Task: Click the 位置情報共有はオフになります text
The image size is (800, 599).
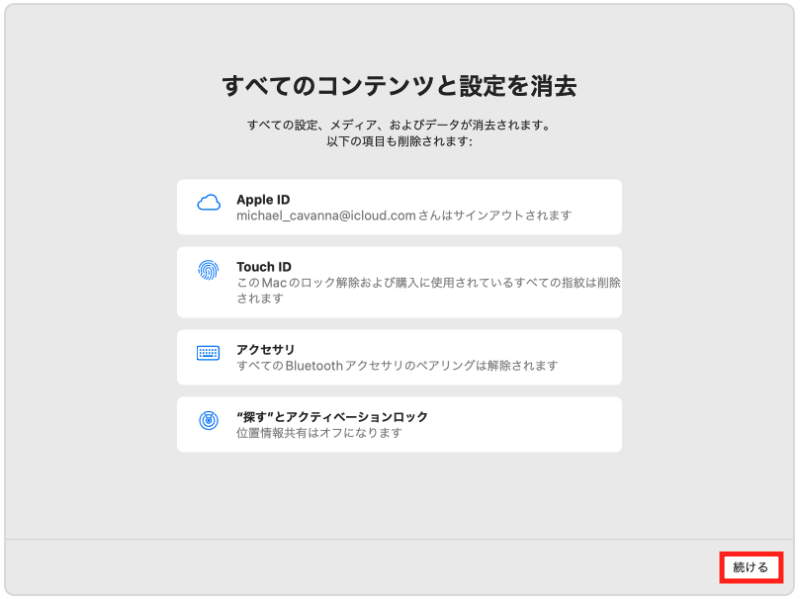Action: [x=319, y=433]
